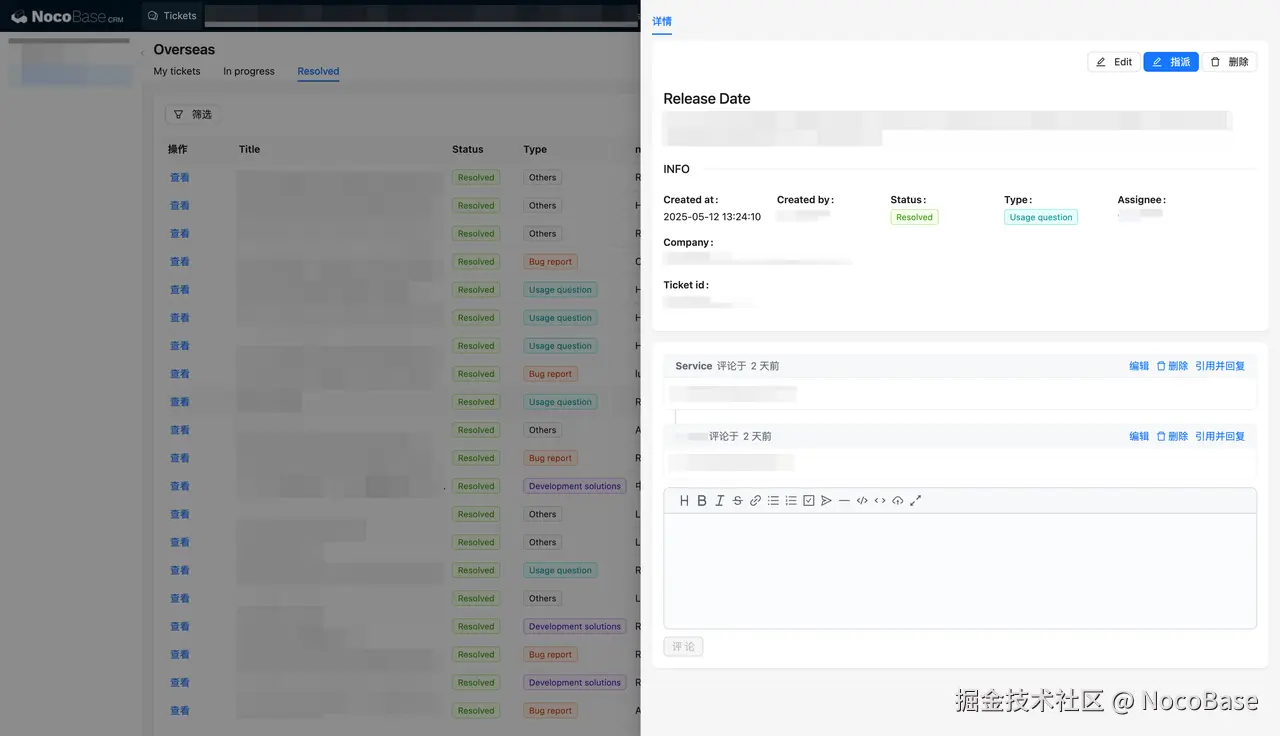Click the NocoBase CRM logo
The image size is (1280, 736).
(x=65, y=16)
